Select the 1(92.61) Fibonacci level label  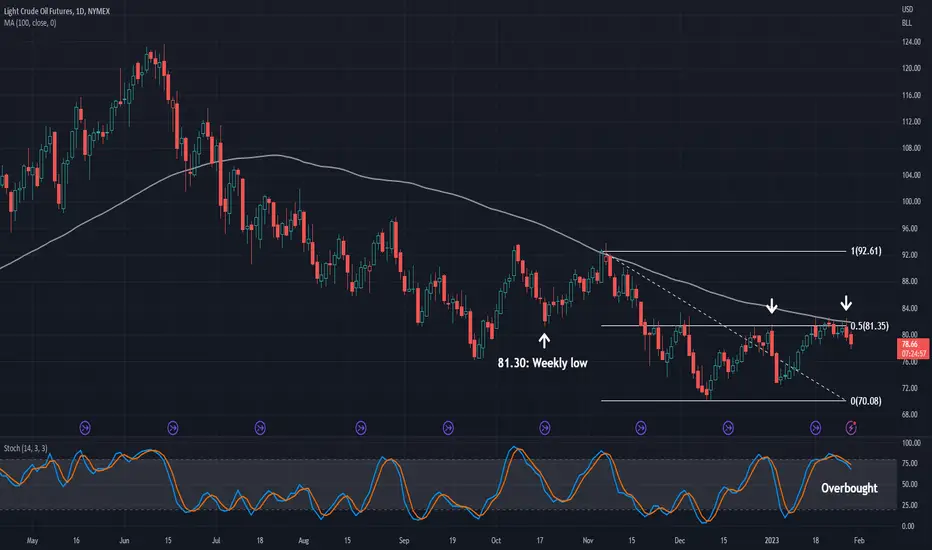[x=866, y=251]
